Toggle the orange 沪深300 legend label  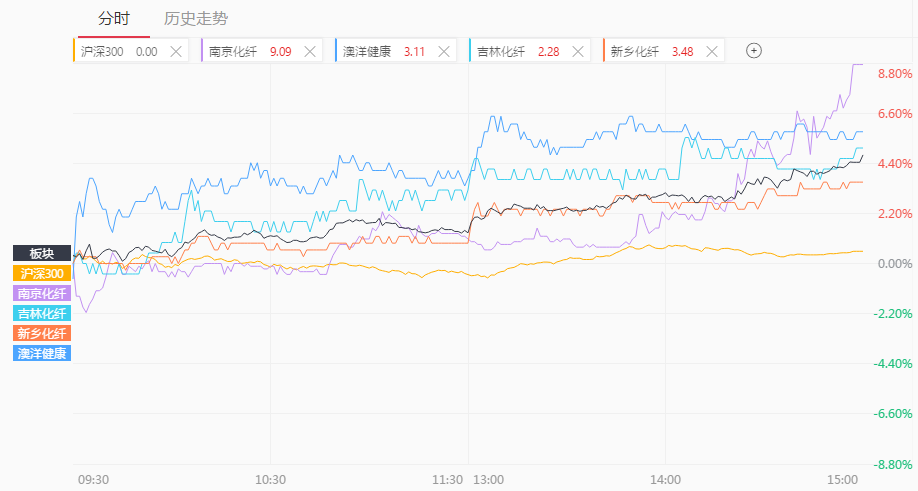pyautogui.click(x=42, y=273)
